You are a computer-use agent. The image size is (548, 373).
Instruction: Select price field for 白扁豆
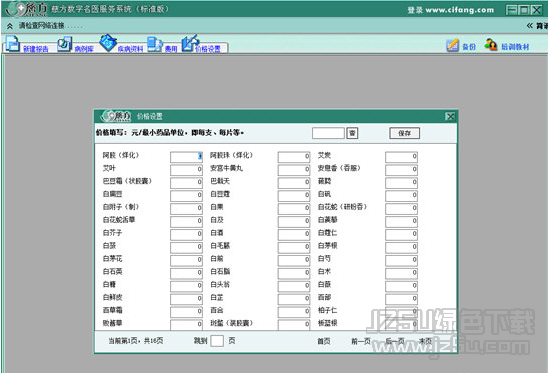click(x=186, y=195)
